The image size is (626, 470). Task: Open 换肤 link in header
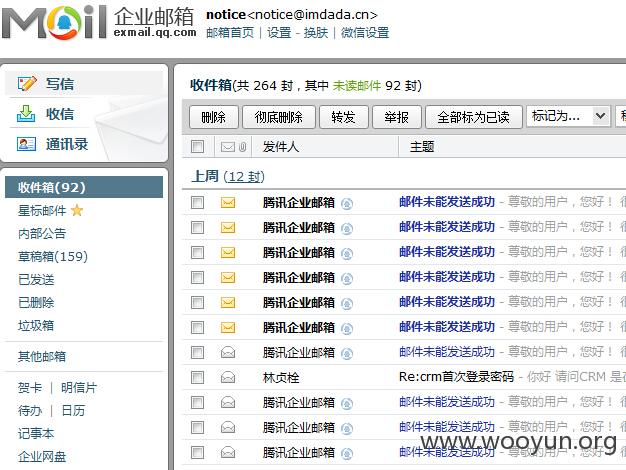(316, 32)
